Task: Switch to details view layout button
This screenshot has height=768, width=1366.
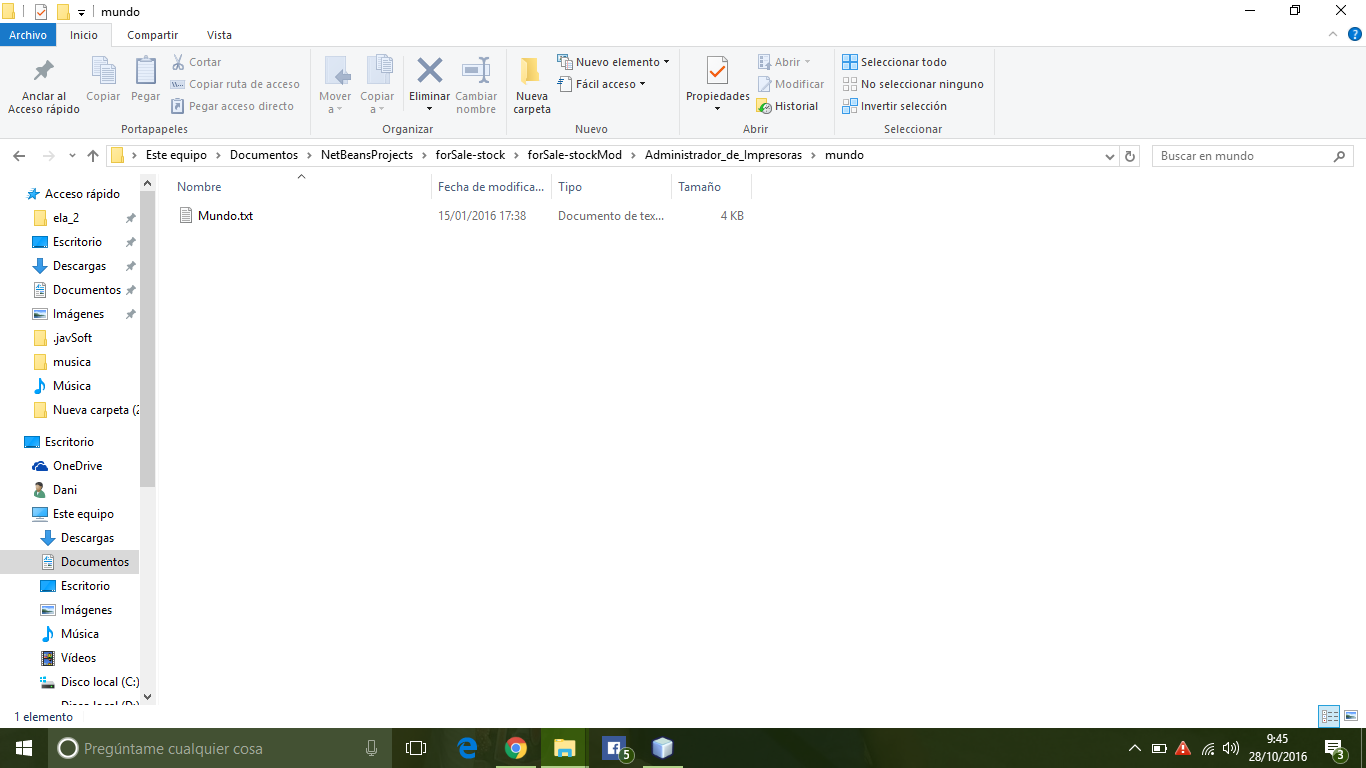Action: 1329,716
